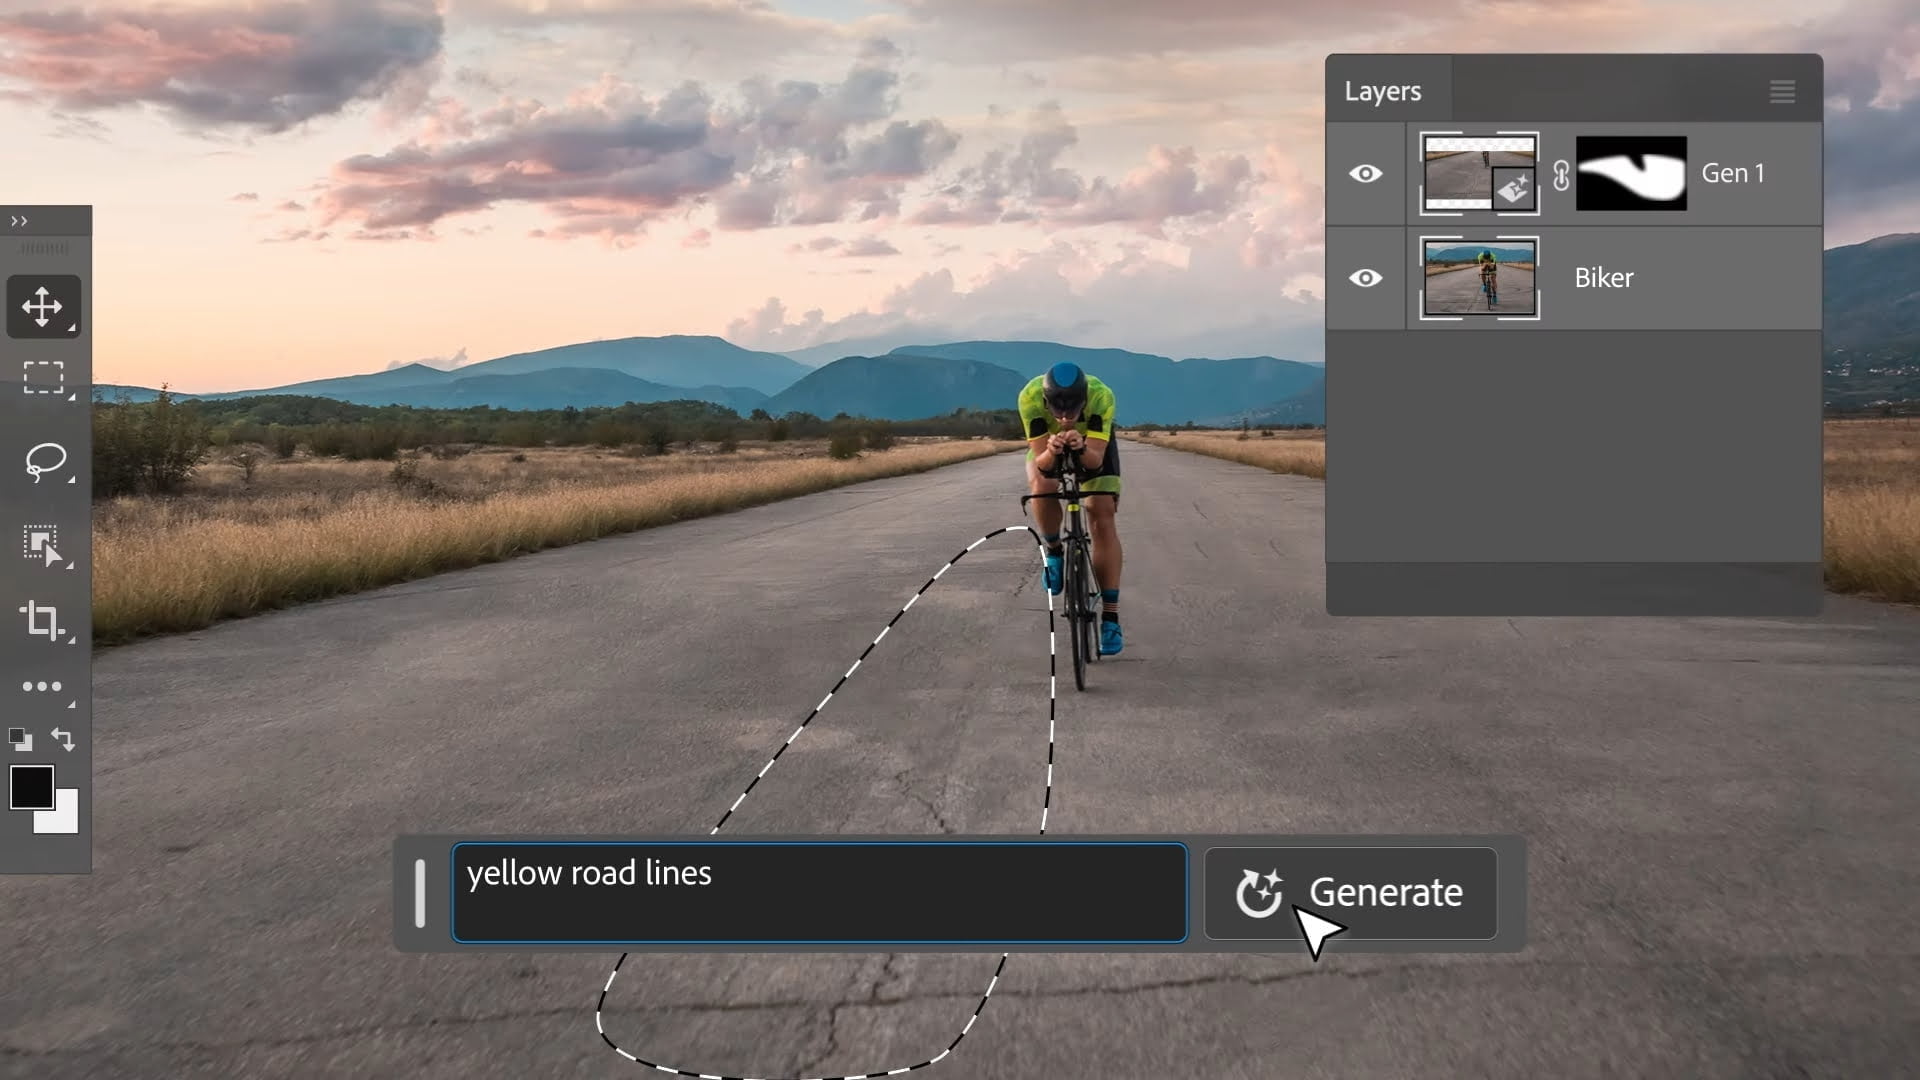
Task: Select the Gen 1 layer name
Action: click(x=1732, y=173)
